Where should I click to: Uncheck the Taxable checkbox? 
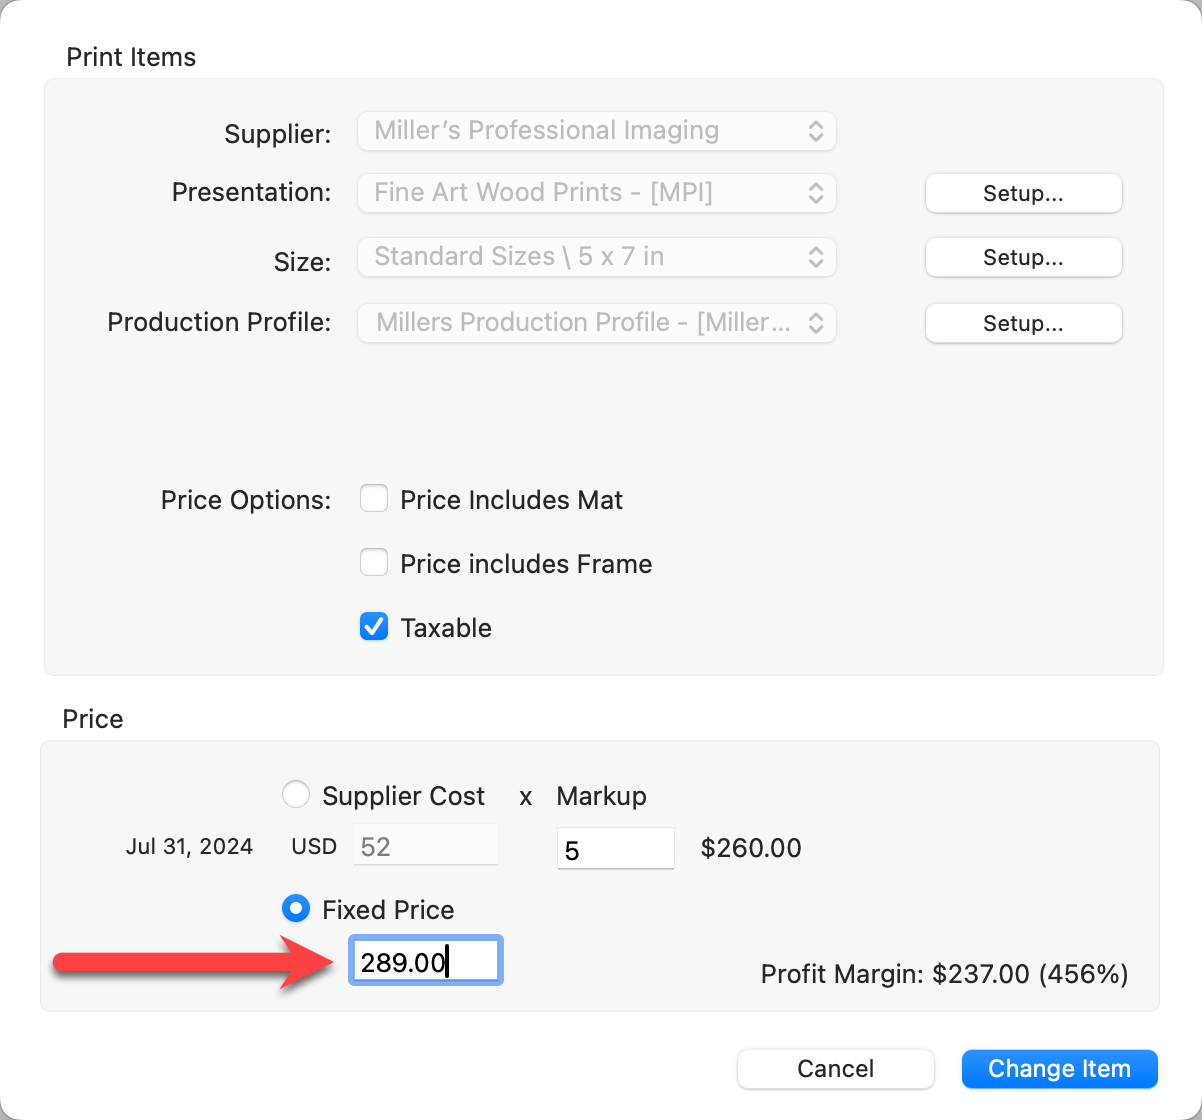click(x=374, y=627)
